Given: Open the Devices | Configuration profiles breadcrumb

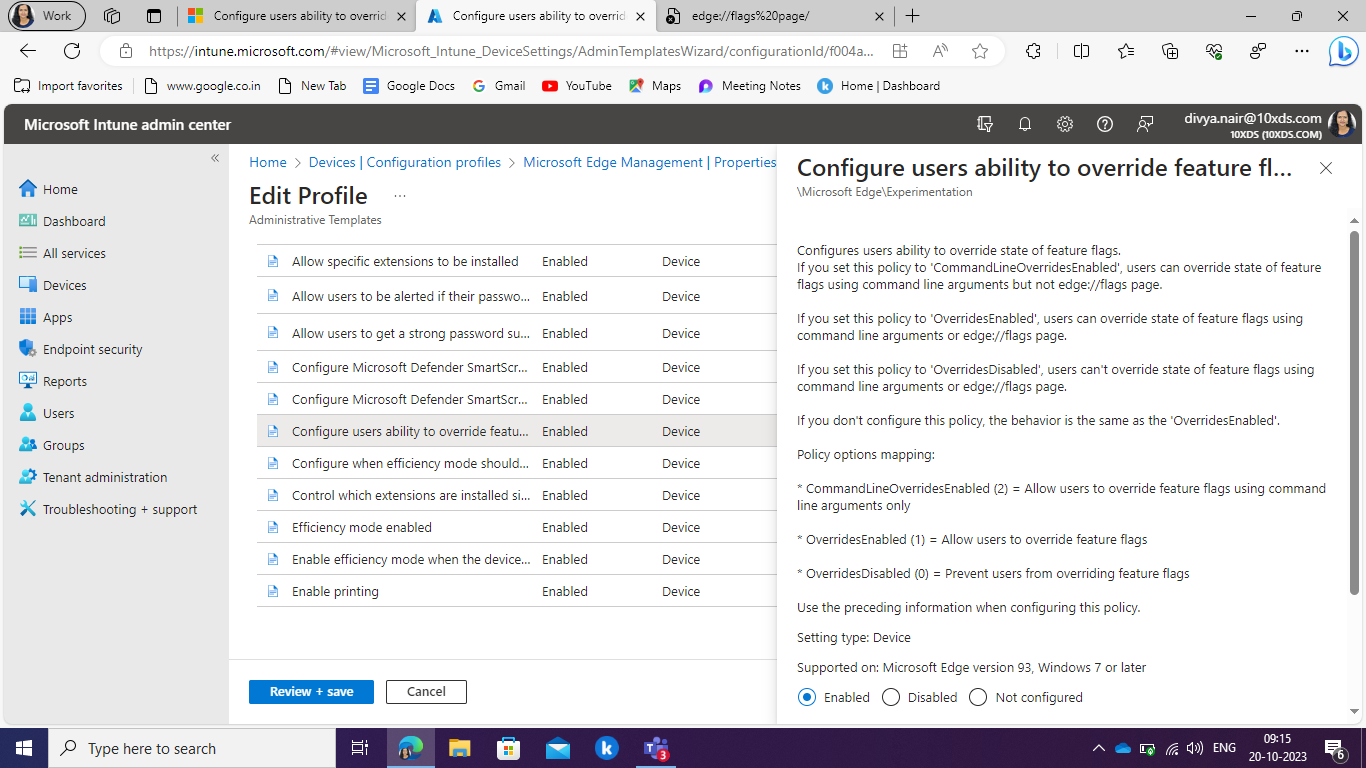Looking at the screenshot, I should tap(405, 162).
